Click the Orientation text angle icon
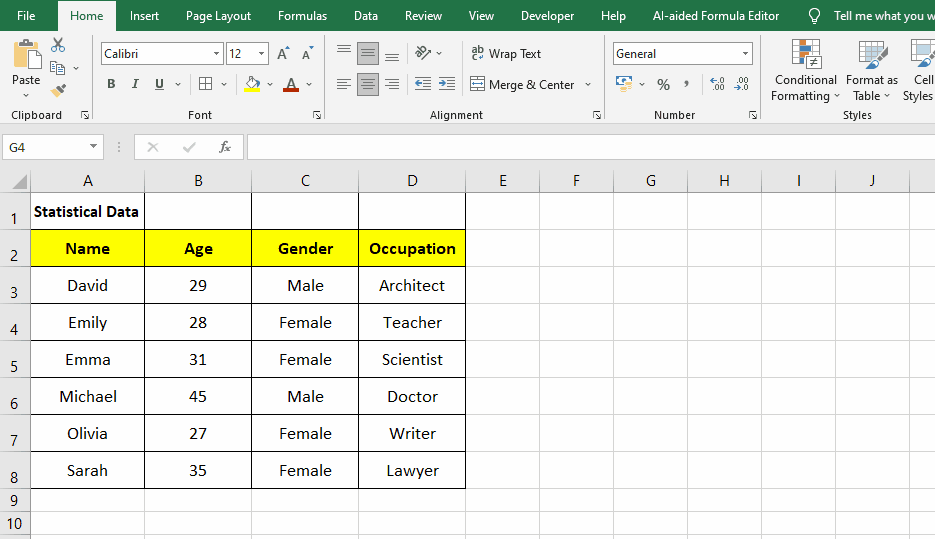935x539 pixels. point(423,53)
